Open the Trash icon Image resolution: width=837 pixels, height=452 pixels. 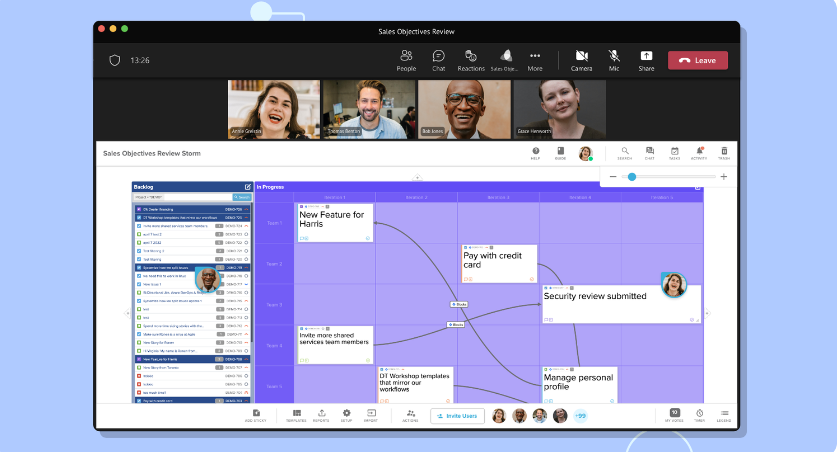[724, 153]
